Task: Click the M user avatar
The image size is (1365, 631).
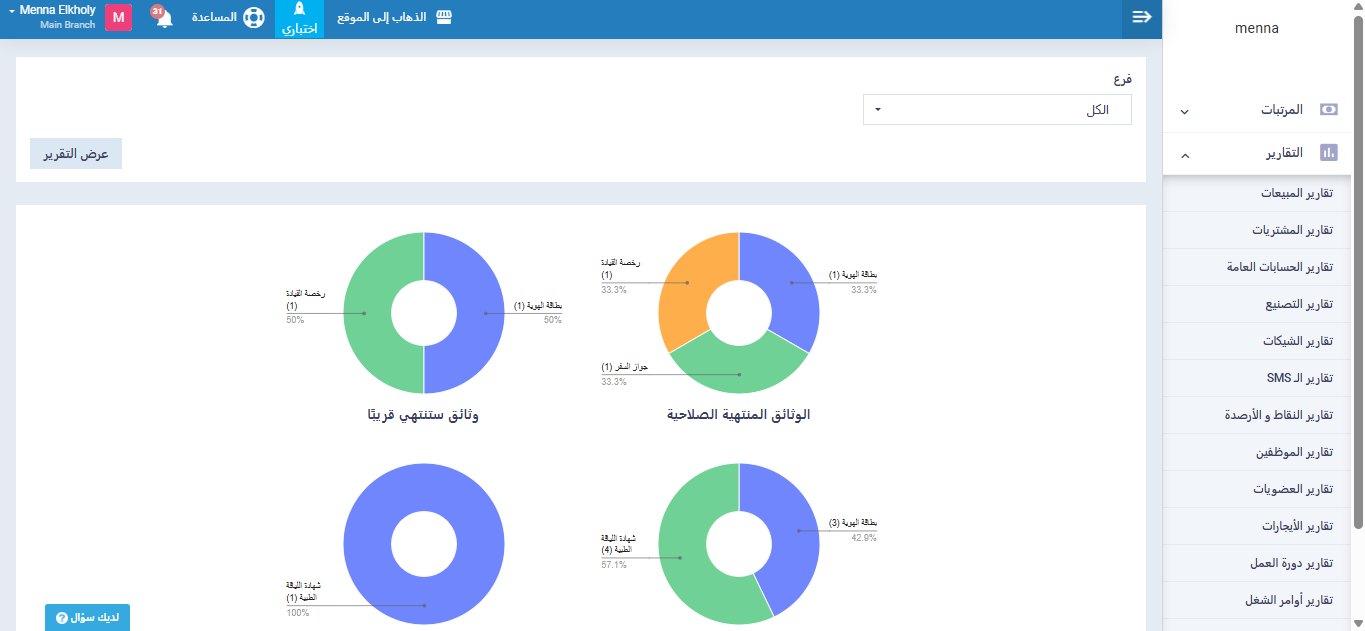Action: [x=118, y=18]
